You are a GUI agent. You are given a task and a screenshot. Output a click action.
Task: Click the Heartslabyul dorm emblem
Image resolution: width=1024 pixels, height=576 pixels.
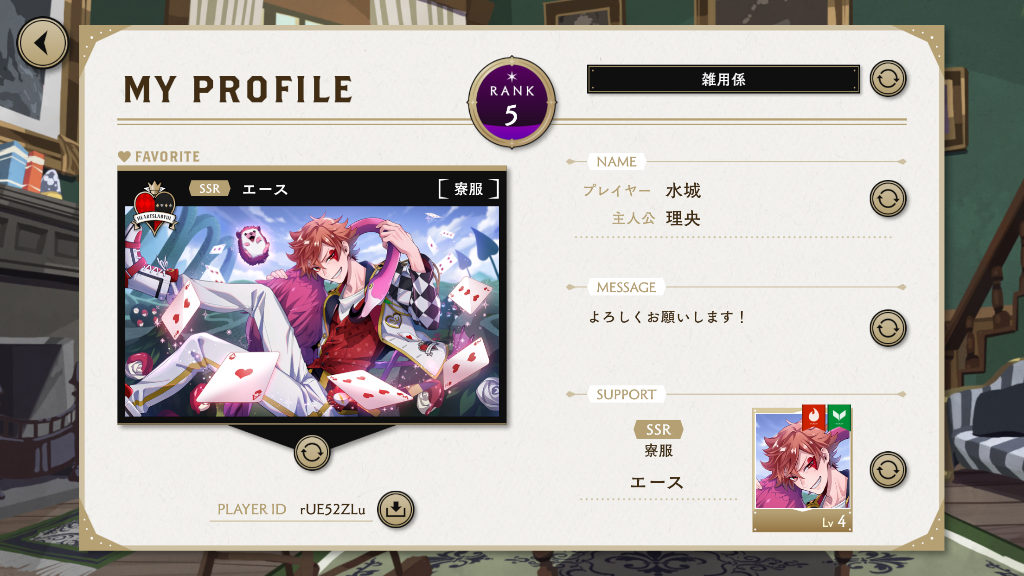pyautogui.click(x=154, y=208)
